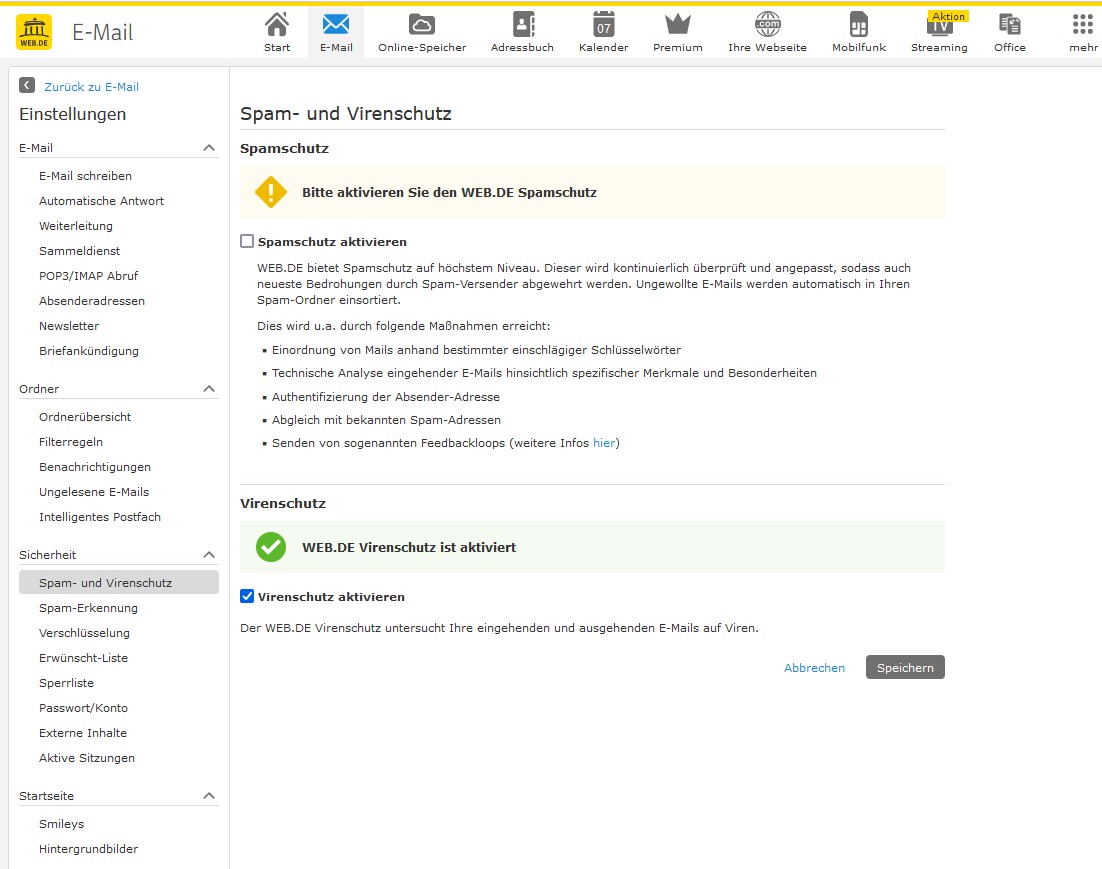Open Hintergrundbilder settings
Image resolution: width=1102 pixels, height=869 pixels.
(89, 849)
